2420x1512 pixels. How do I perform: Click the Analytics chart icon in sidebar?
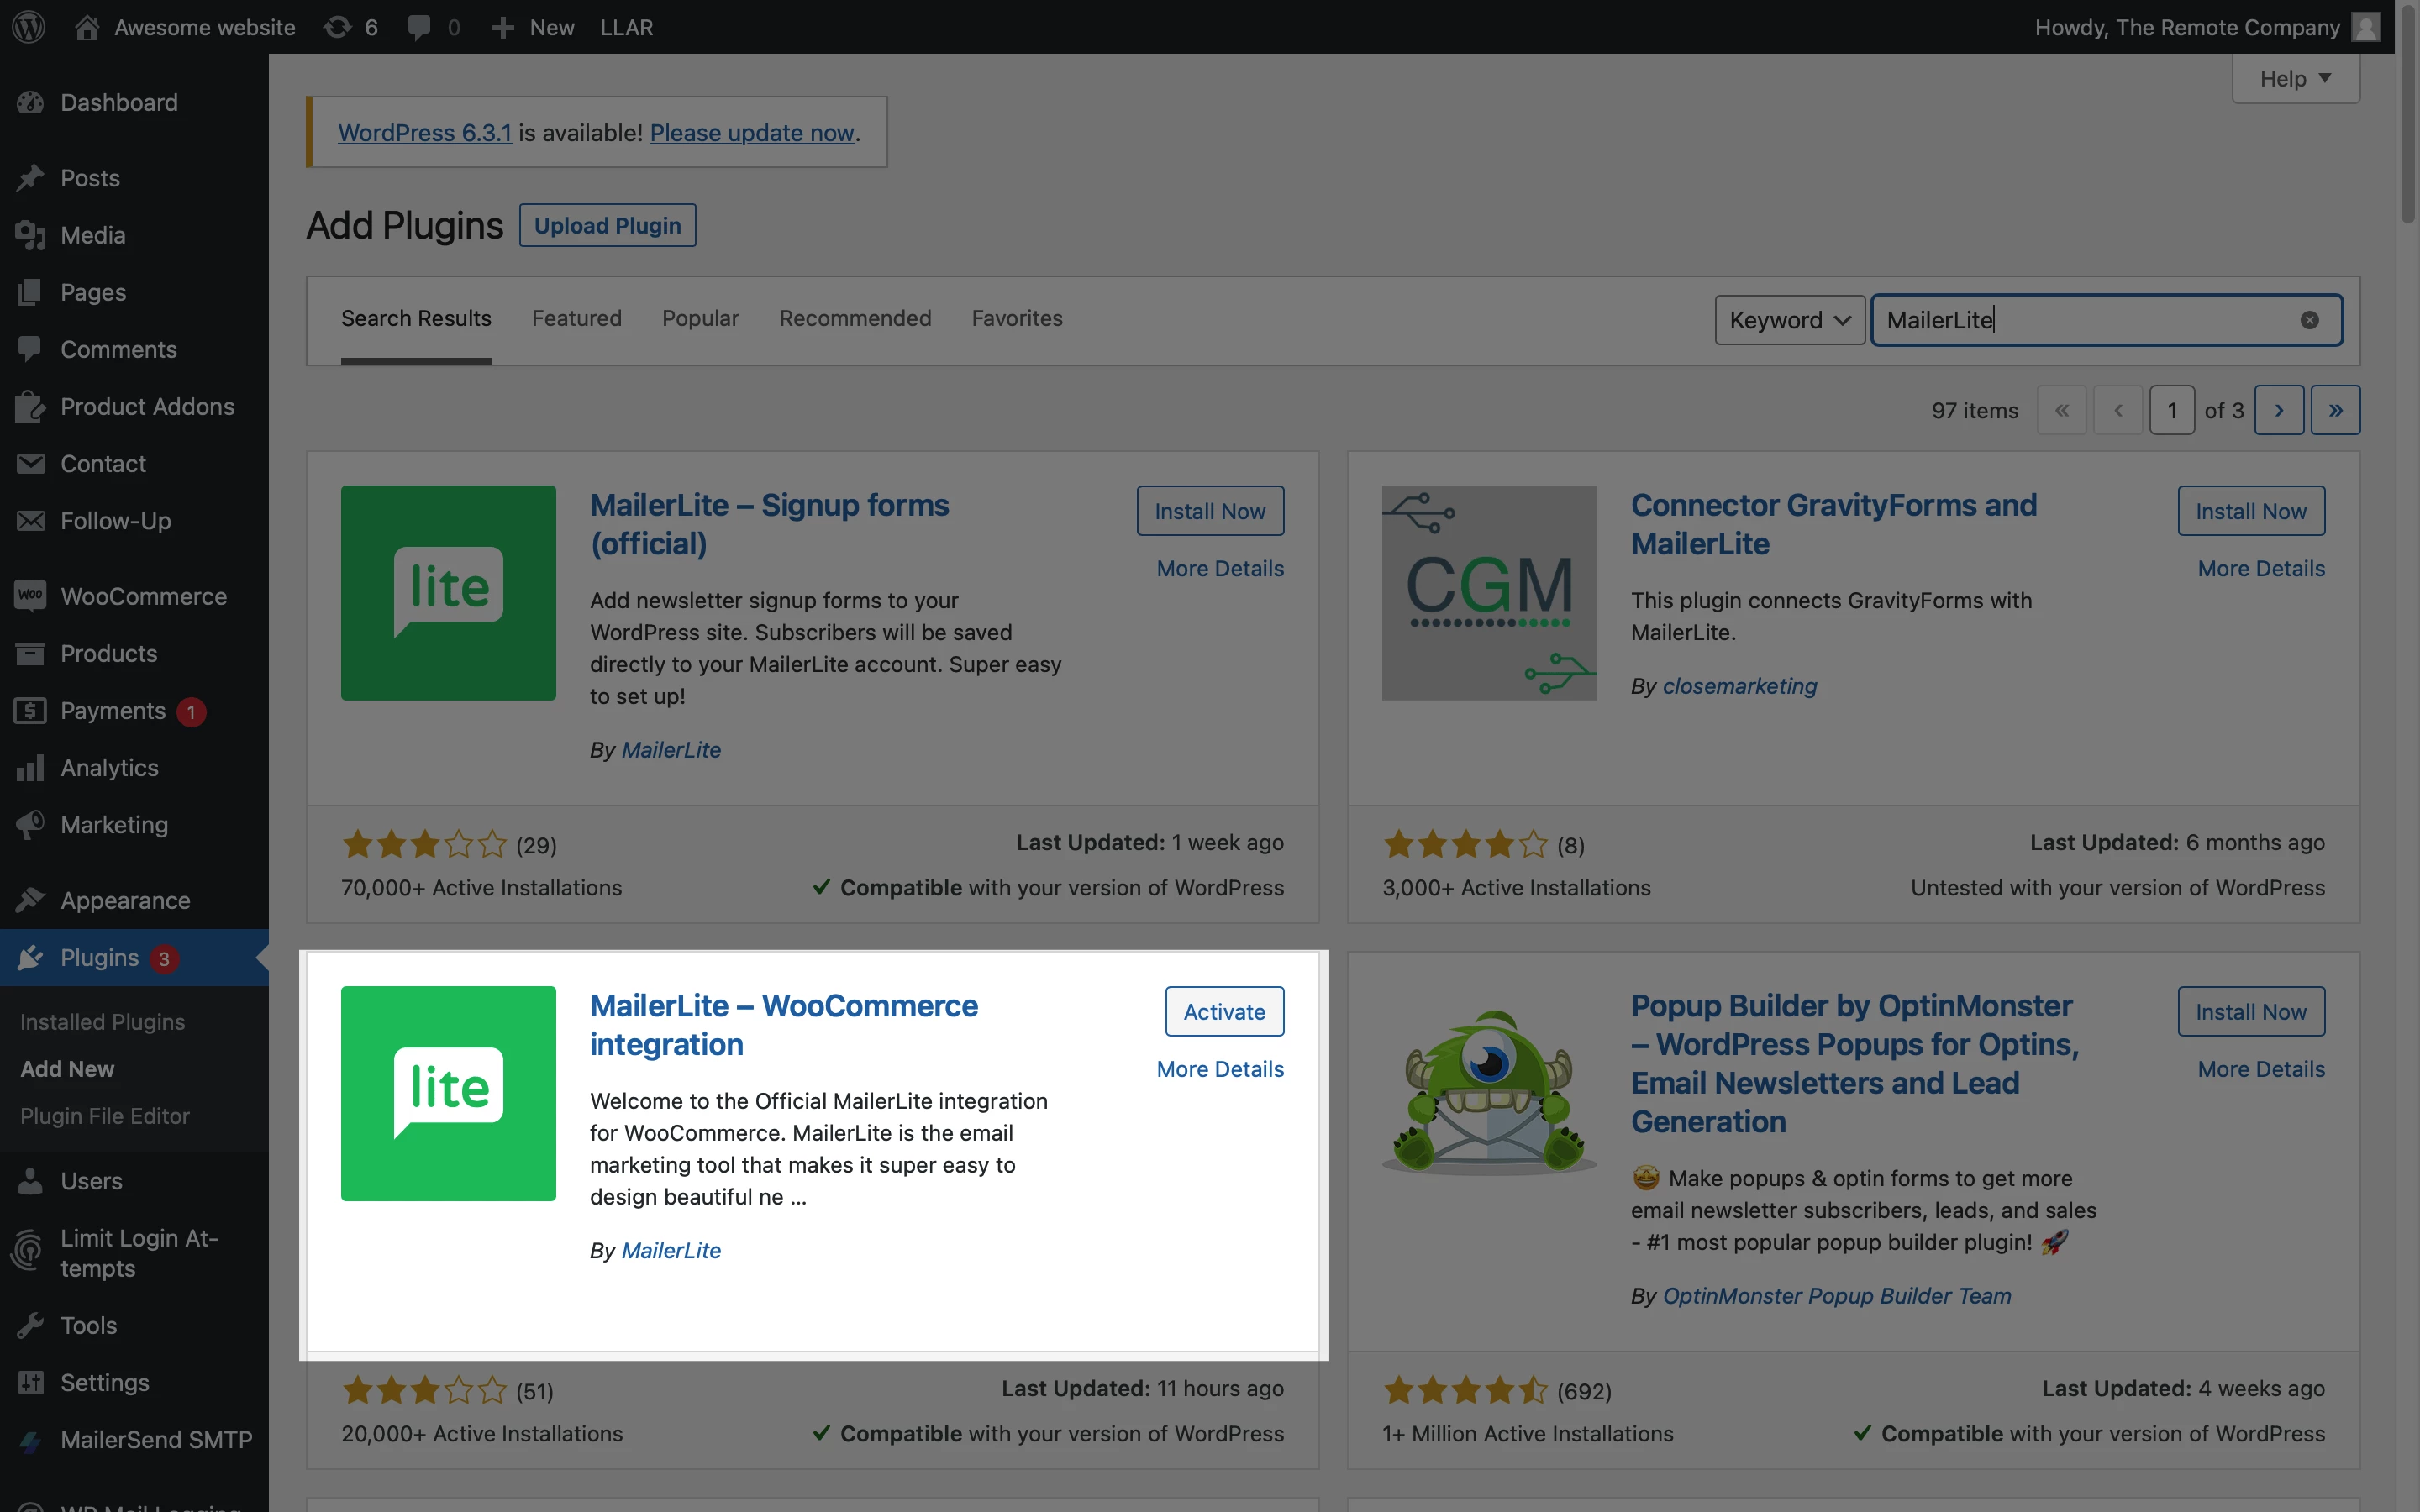click(x=30, y=768)
